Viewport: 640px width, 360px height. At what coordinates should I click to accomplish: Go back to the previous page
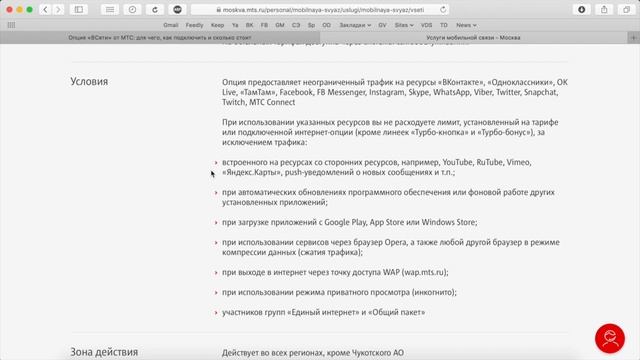[x=45, y=9]
